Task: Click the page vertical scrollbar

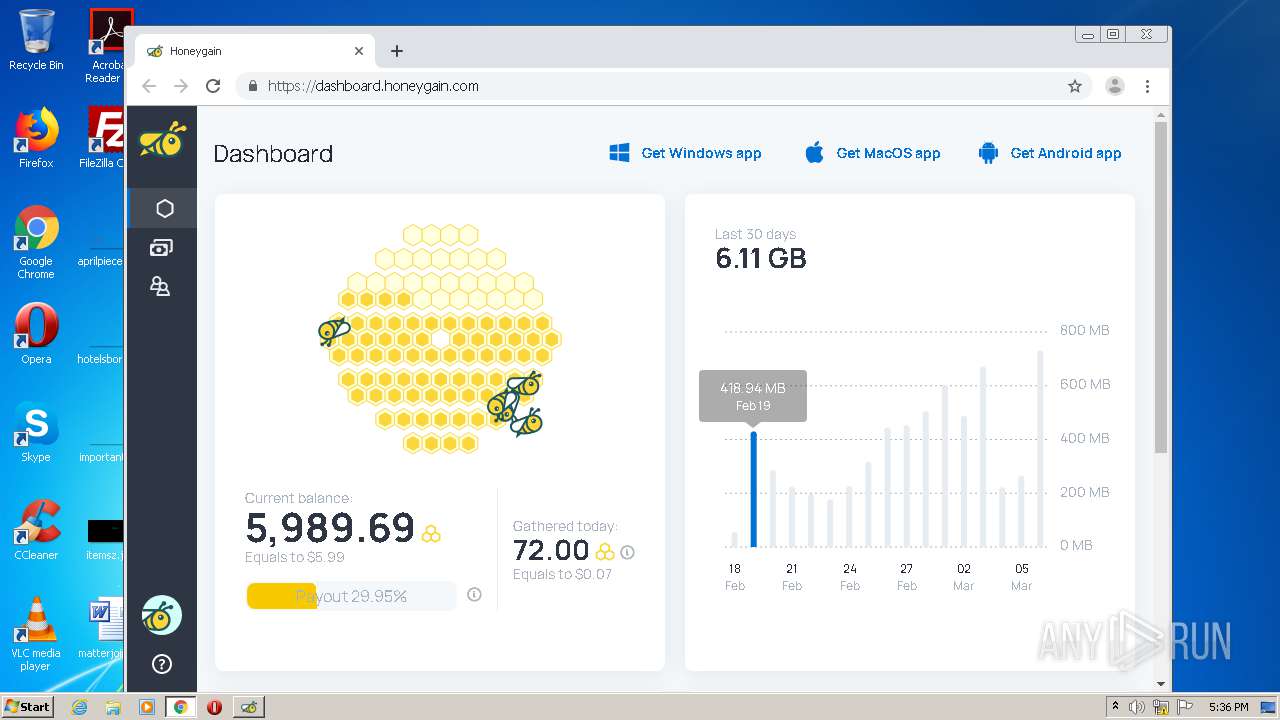Action: 1160,287
